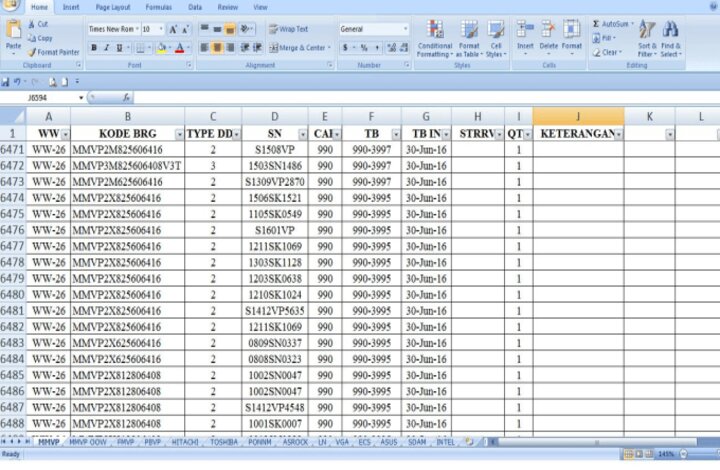Screen dimensions: 720x470
Task: Toggle Italic formatting
Action: (107, 47)
